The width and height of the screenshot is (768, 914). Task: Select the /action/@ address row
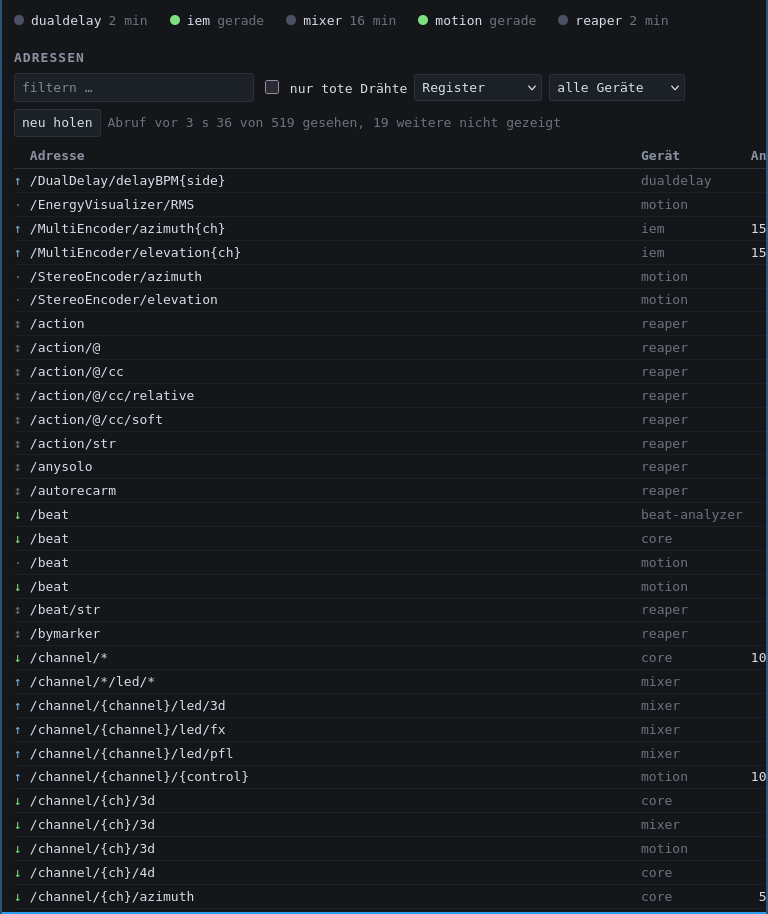tap(390, 347)
